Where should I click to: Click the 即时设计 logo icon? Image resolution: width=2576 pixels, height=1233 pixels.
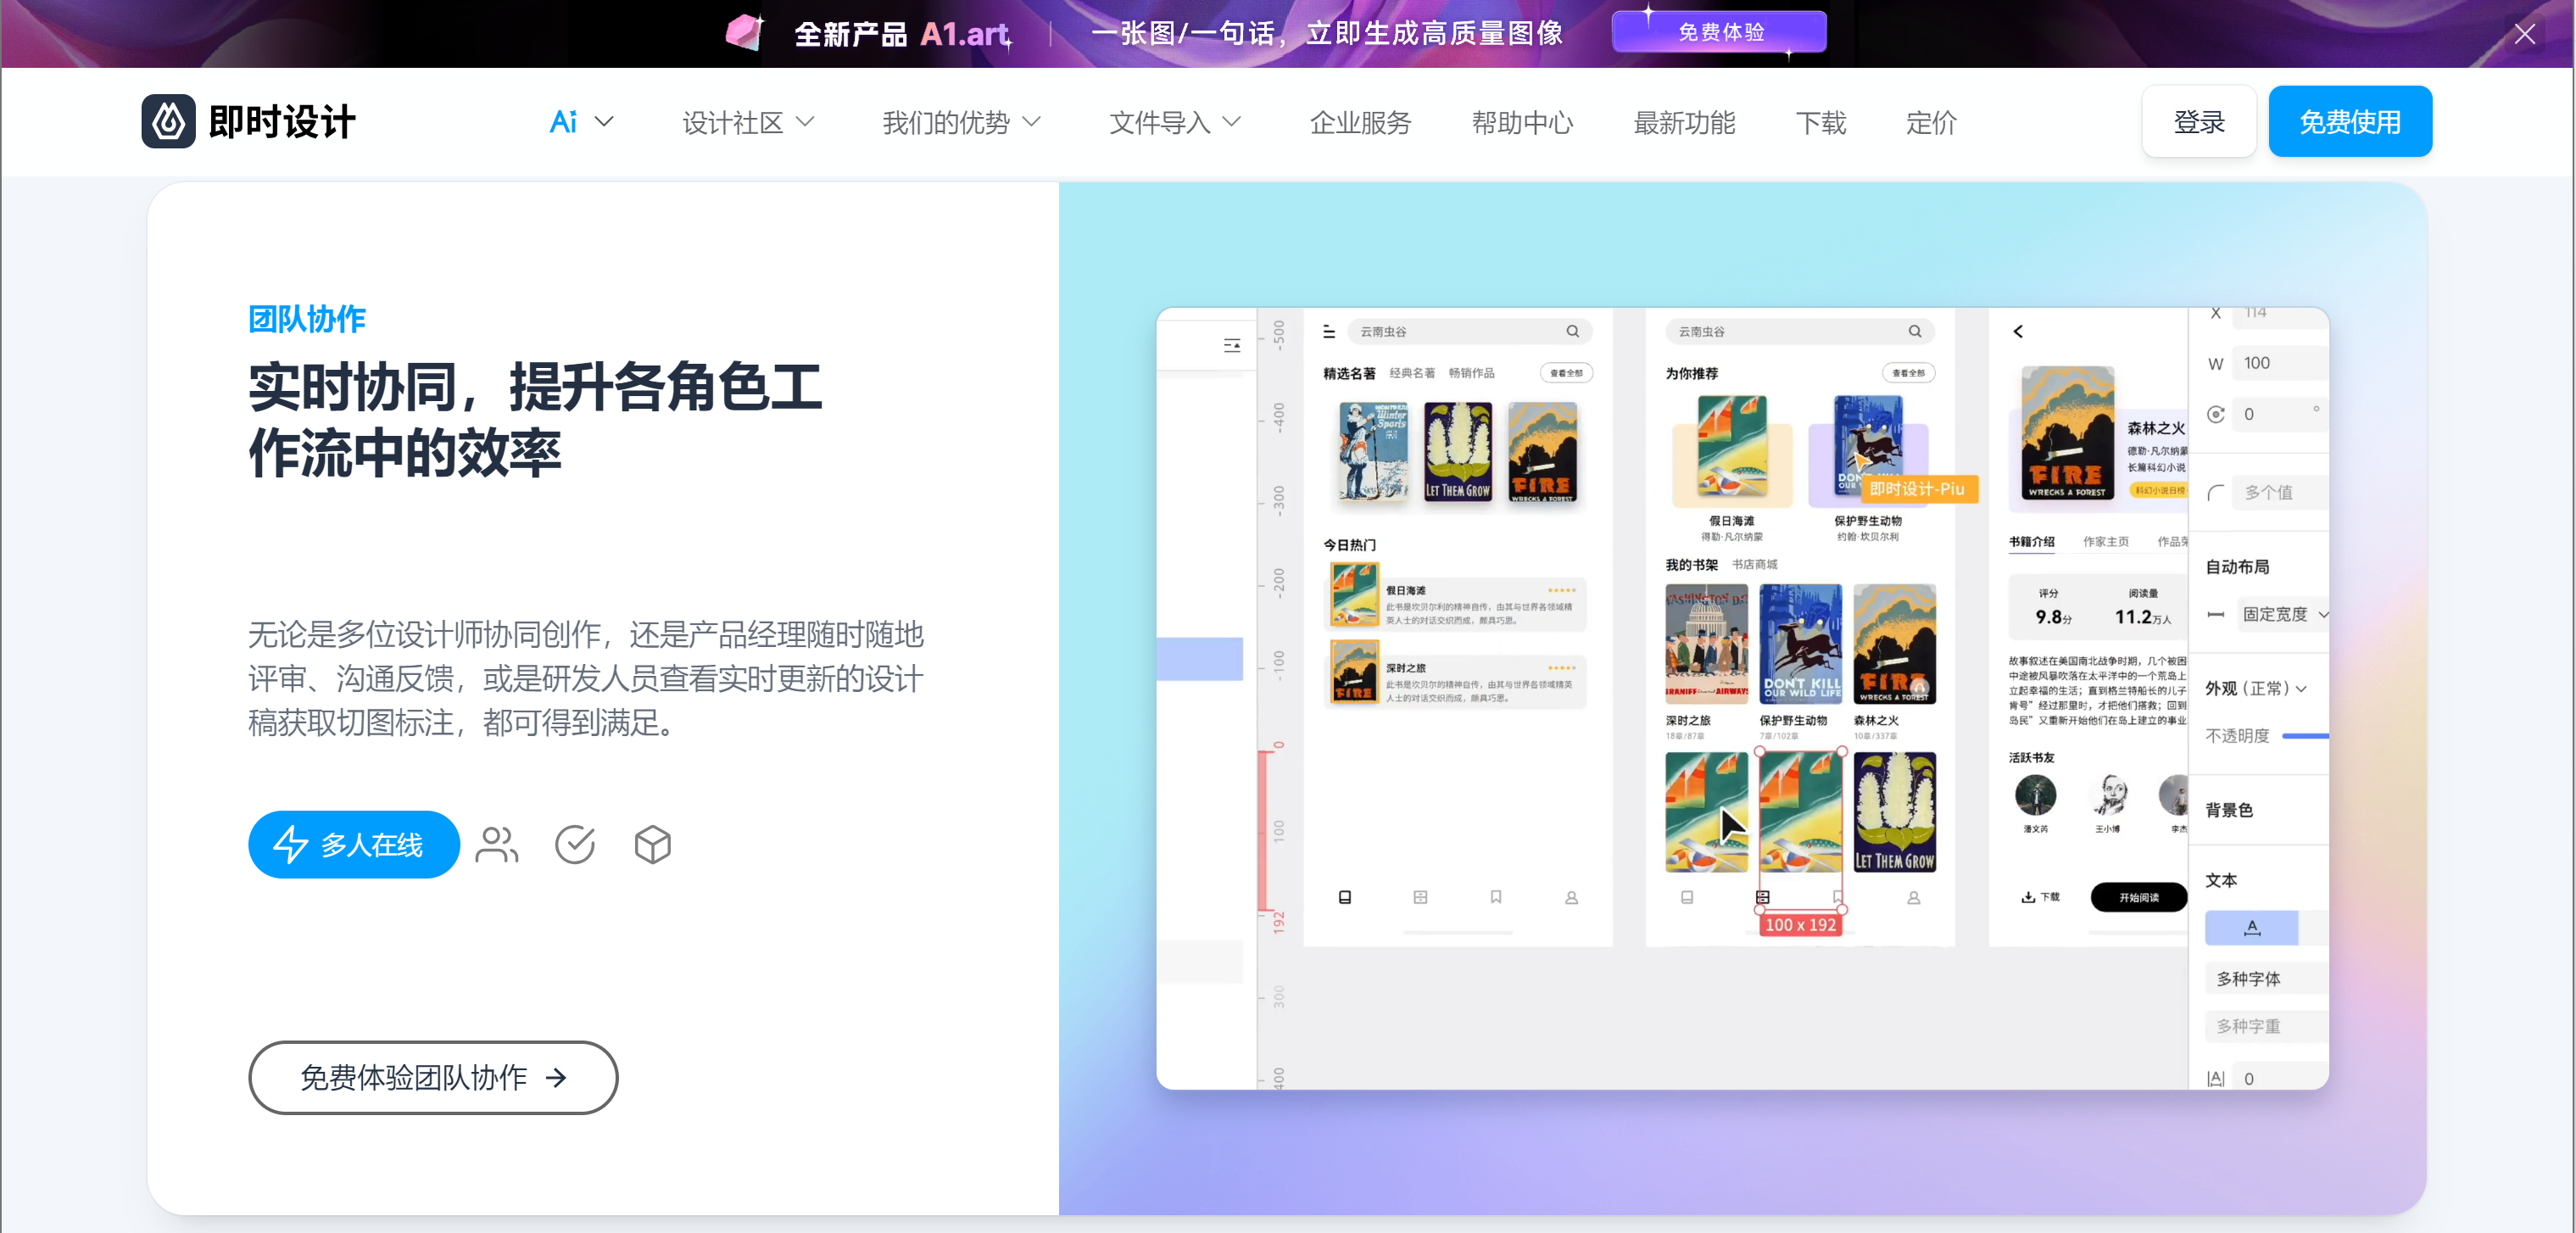[x=168, y=122]
